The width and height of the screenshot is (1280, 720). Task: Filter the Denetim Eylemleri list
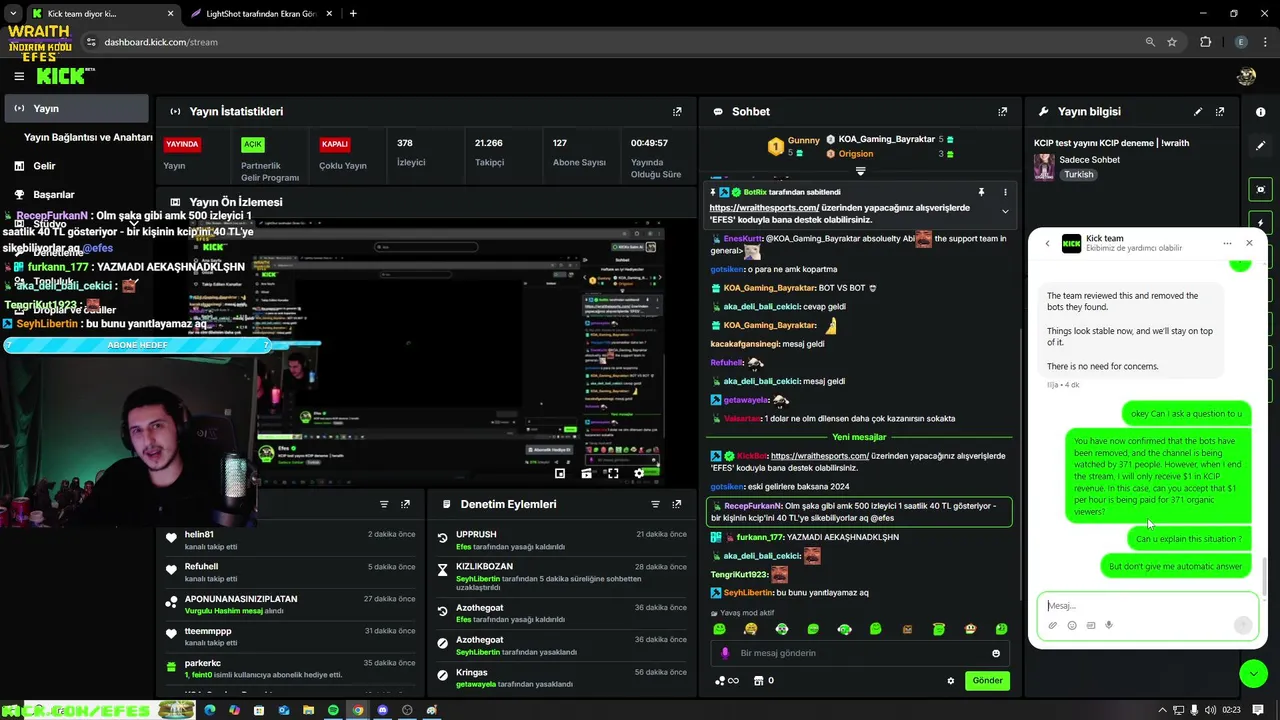point(655,505)
